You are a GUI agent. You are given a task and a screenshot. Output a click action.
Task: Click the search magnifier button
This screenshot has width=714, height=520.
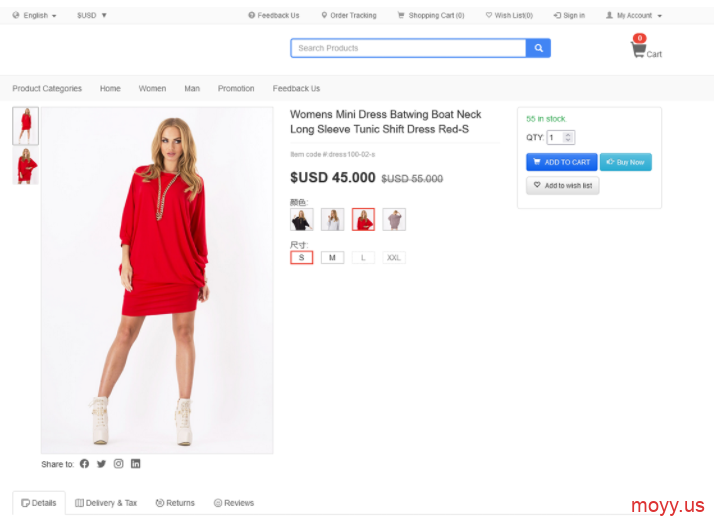click(538, 48)
